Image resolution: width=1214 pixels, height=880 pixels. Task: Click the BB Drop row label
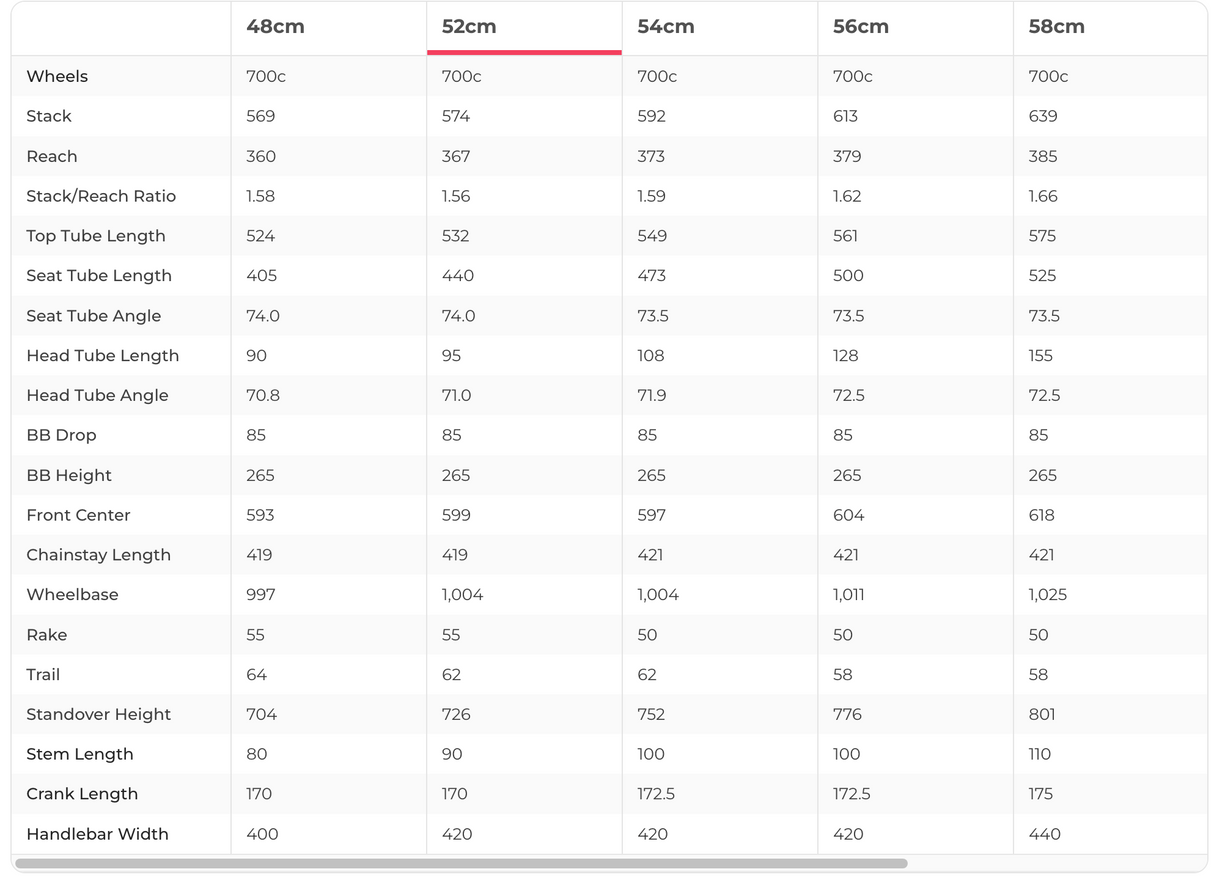(61, 435)
